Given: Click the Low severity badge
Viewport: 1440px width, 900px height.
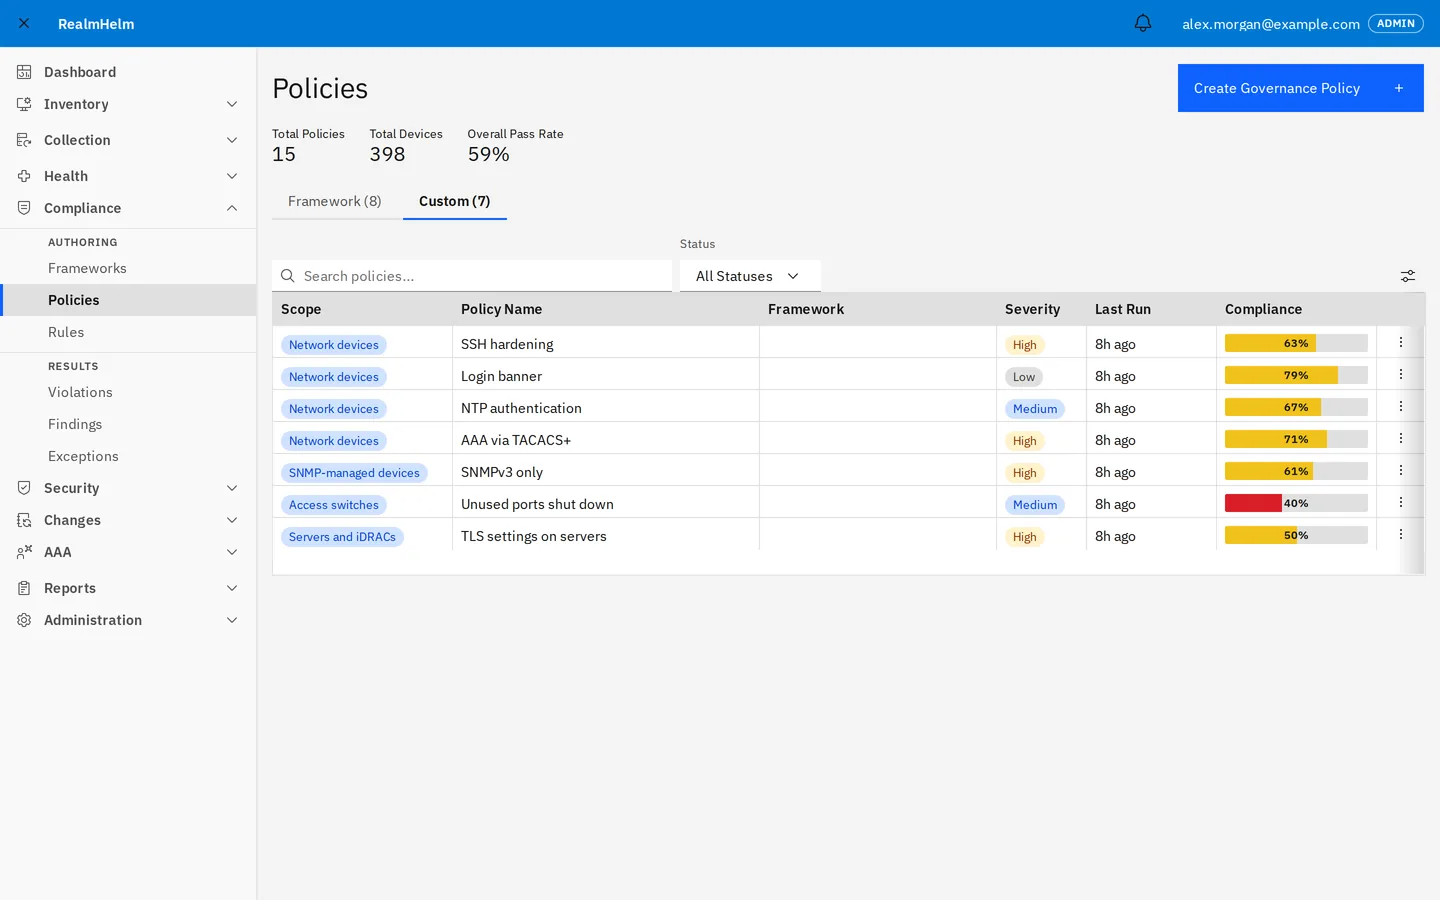Looking at the screenshot, I should pos(1024,377).
